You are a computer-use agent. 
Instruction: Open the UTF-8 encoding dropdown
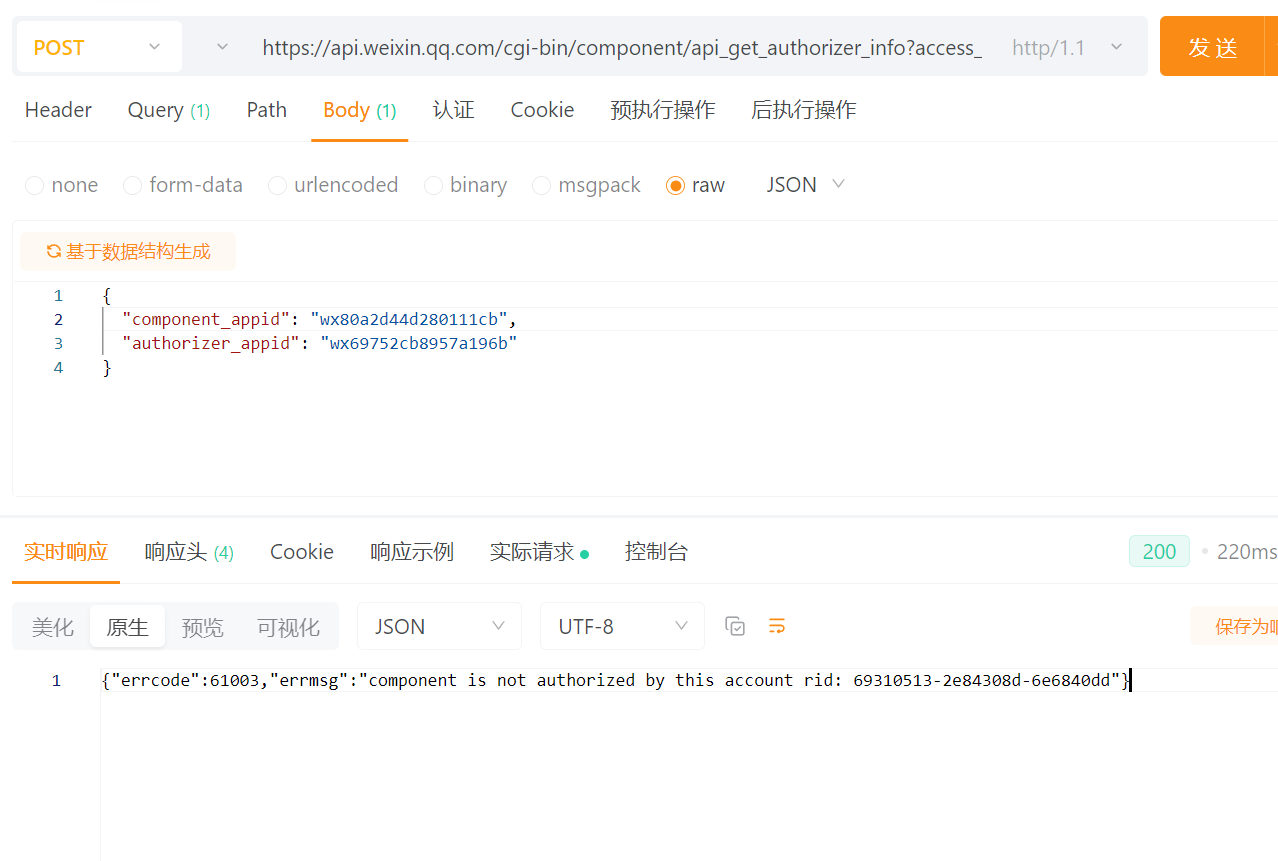point(622,627)
